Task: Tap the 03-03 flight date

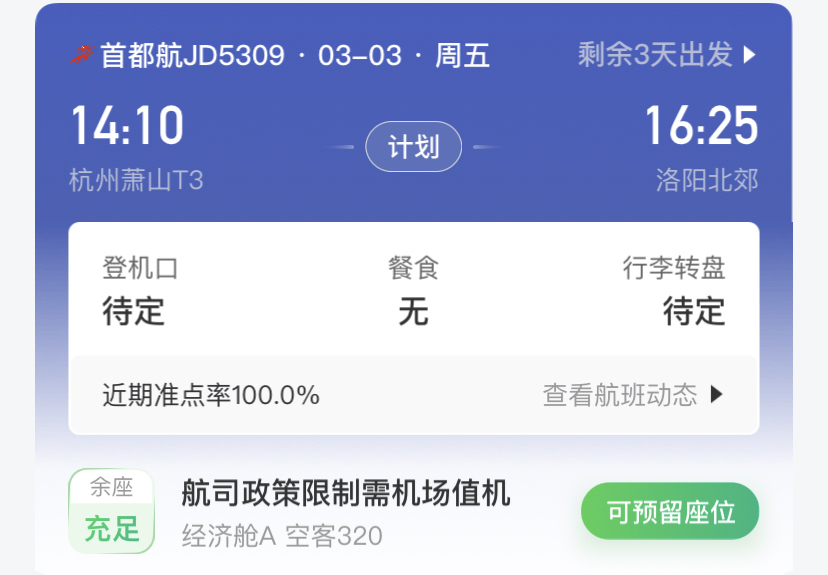Action: coord(360,55)
